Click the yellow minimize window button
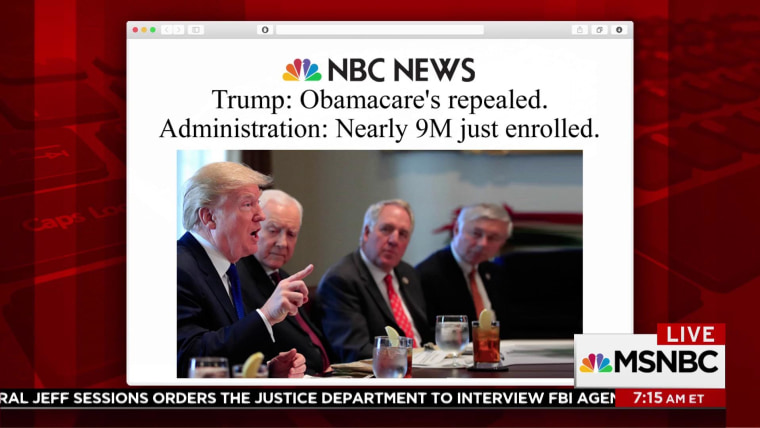The width and height of the screenshot is (760, 428). coord(144,30)
